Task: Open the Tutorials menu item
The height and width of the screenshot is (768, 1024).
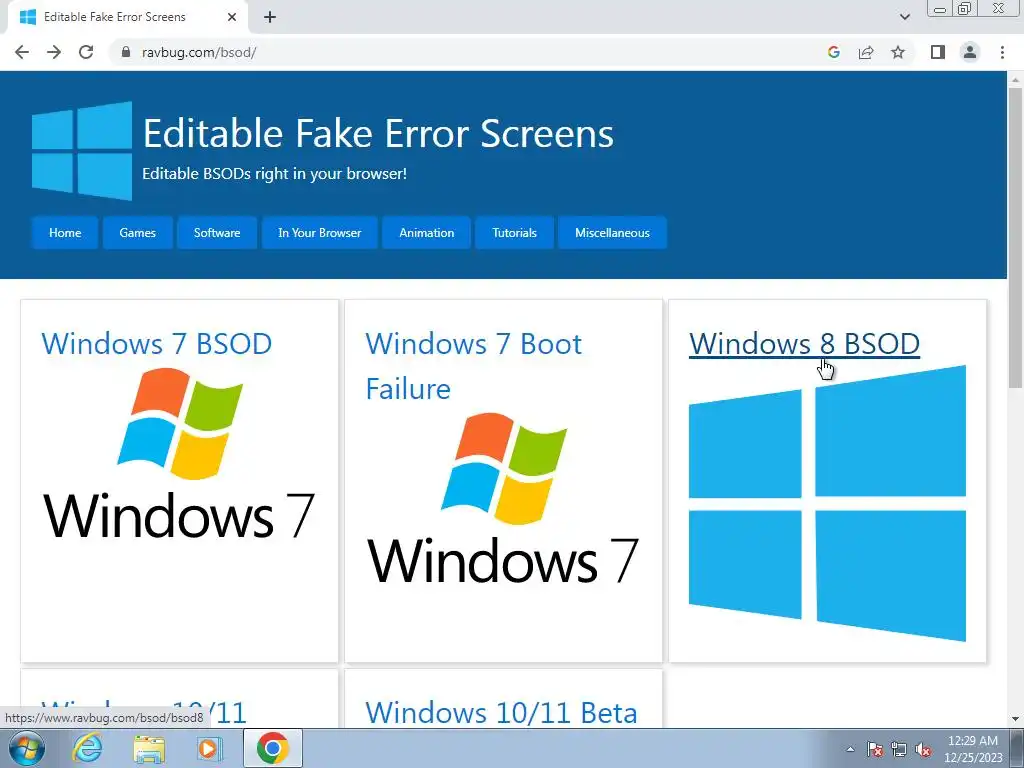Action: pyautogui.click(x=514, y=232)
